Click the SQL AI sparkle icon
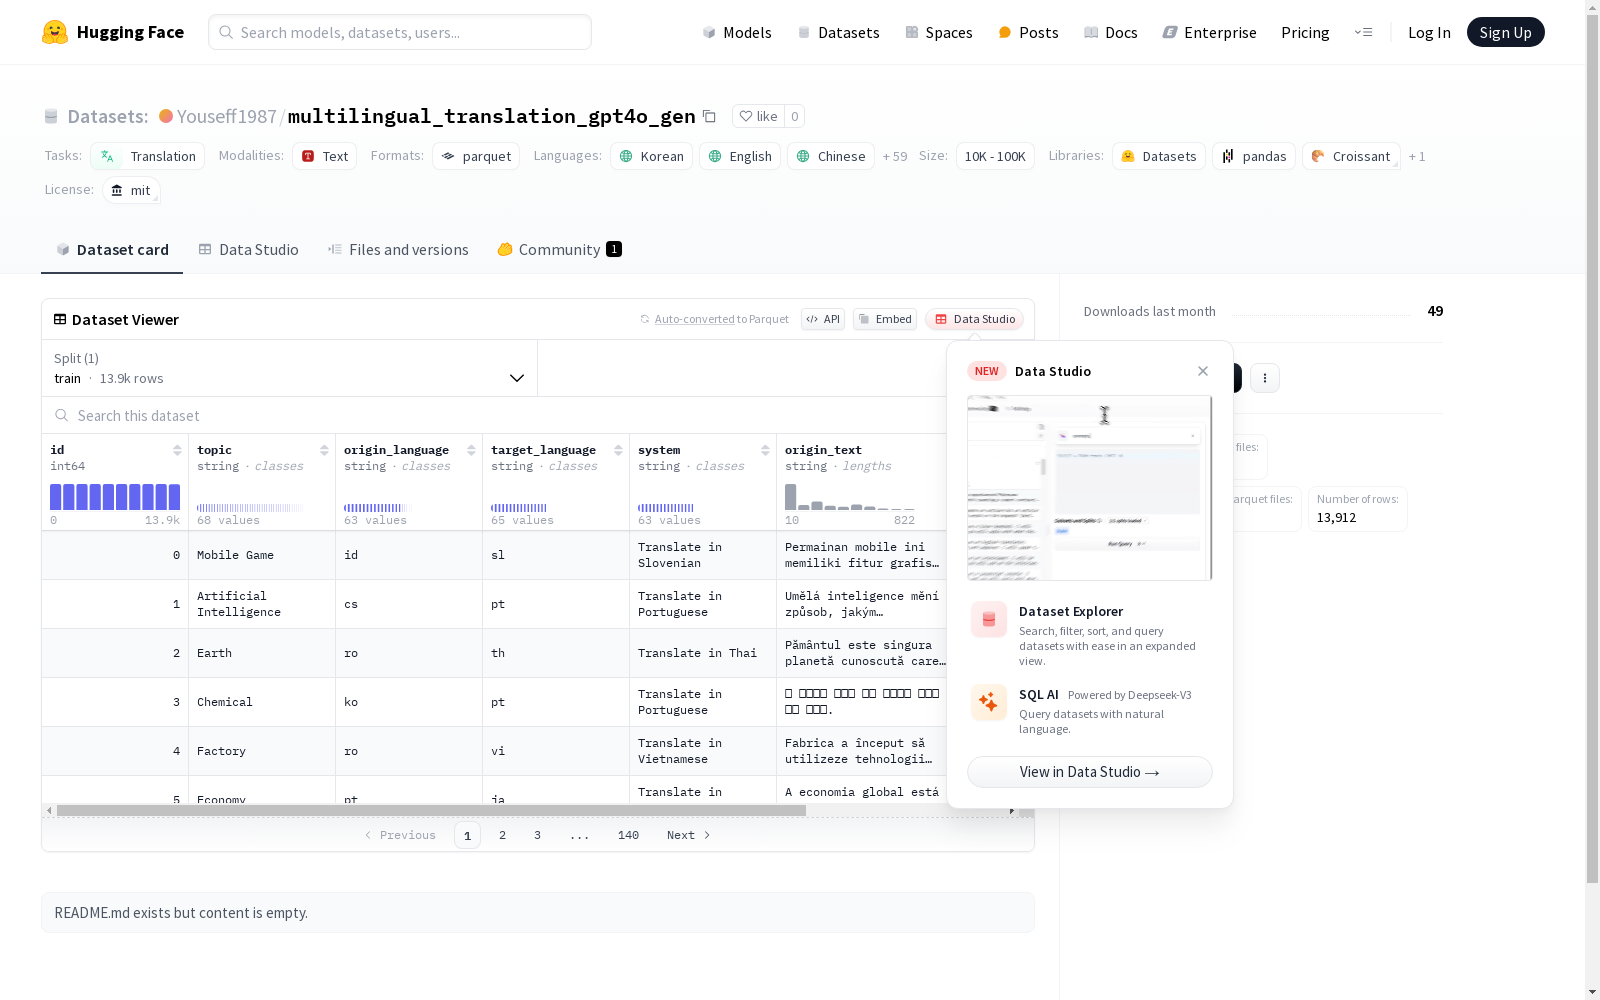Viewport: 1600px width, 1000px height. [989, 702]
